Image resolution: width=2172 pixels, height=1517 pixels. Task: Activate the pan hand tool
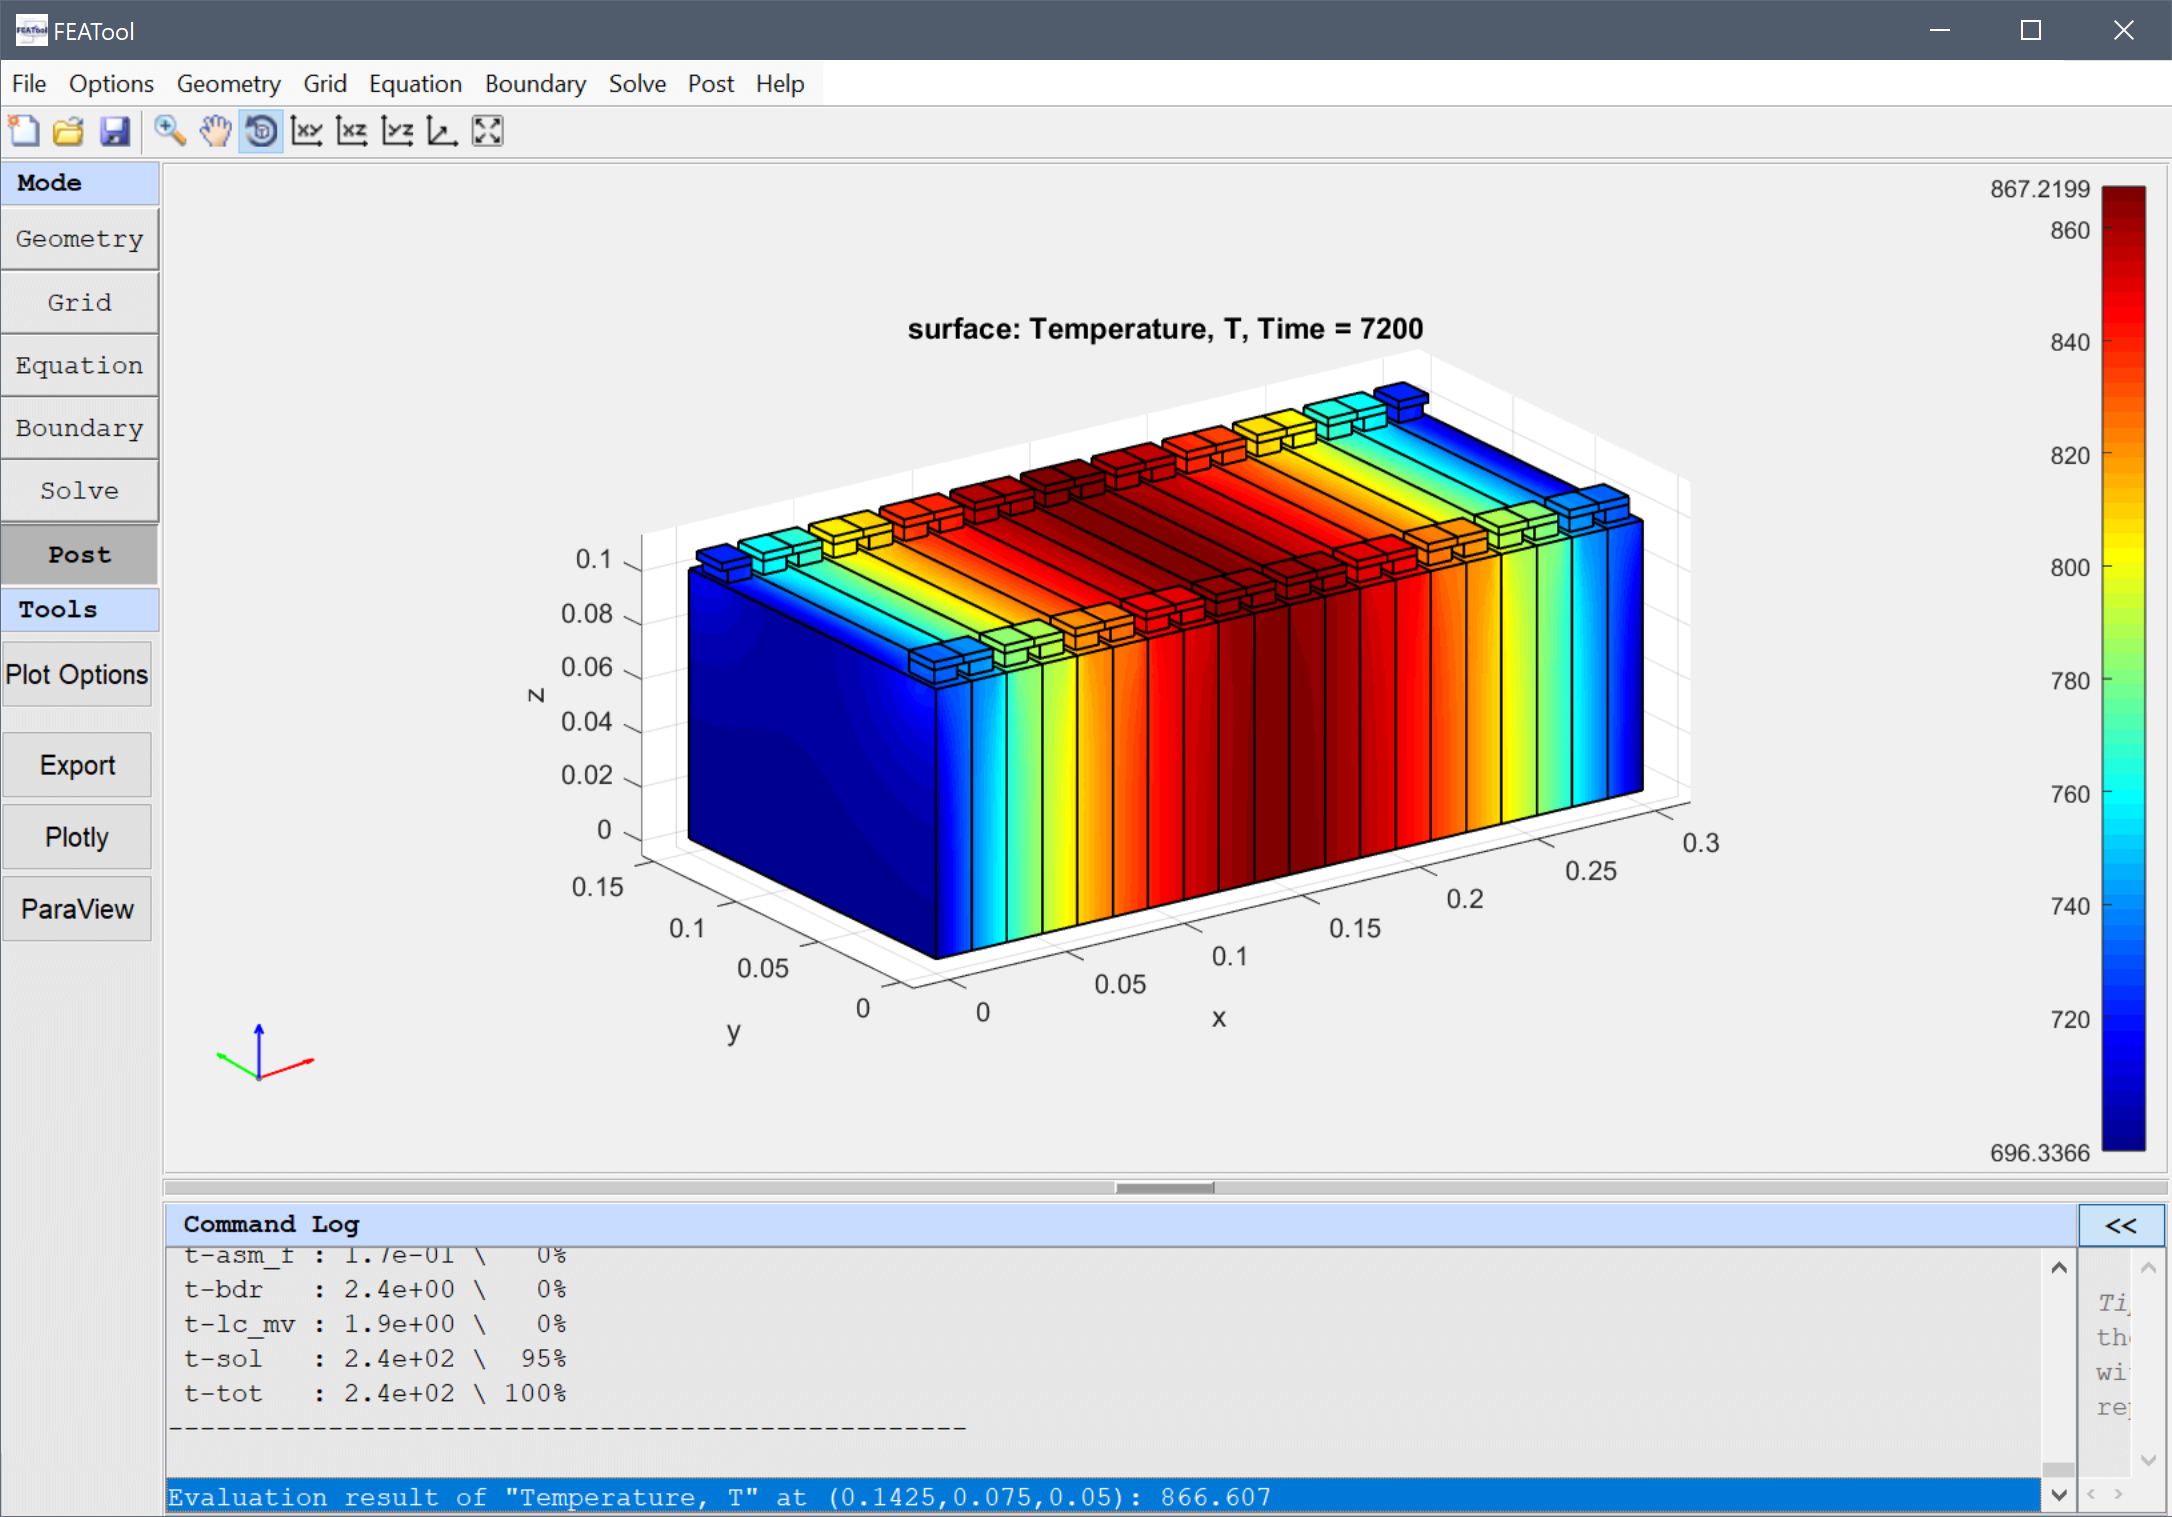215,131
